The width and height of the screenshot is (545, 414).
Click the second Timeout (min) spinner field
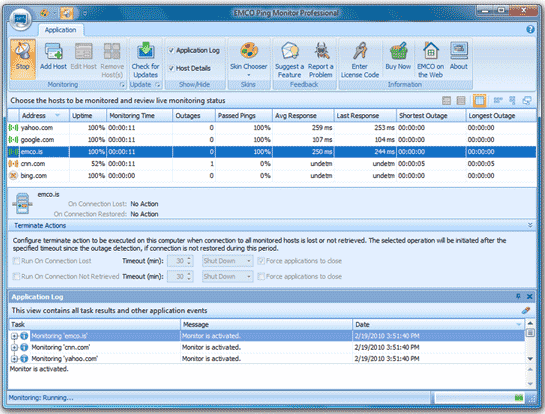[x=180, y=276]
